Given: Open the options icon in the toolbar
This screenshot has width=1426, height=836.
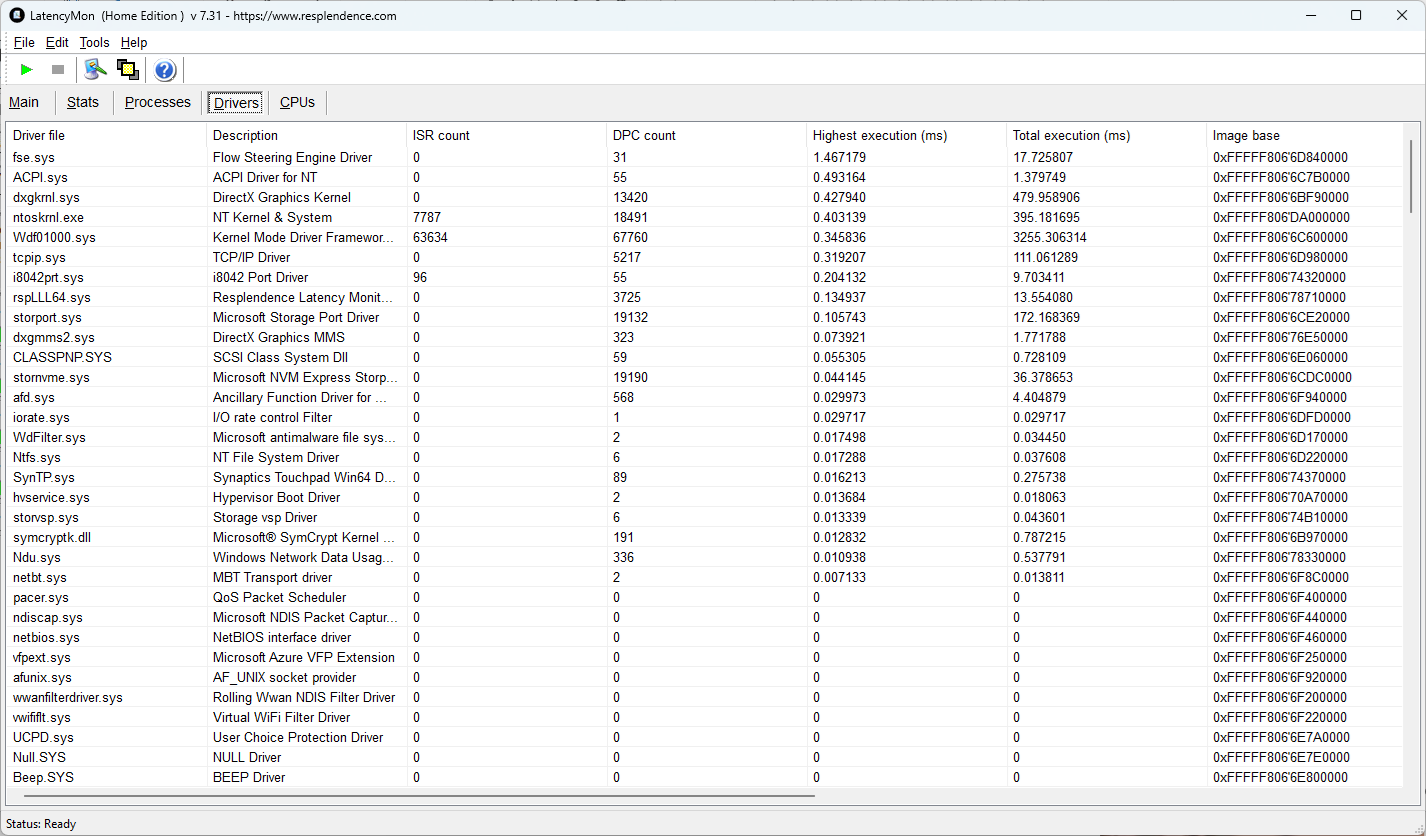Looking at the screenshot, I should 96,69.
